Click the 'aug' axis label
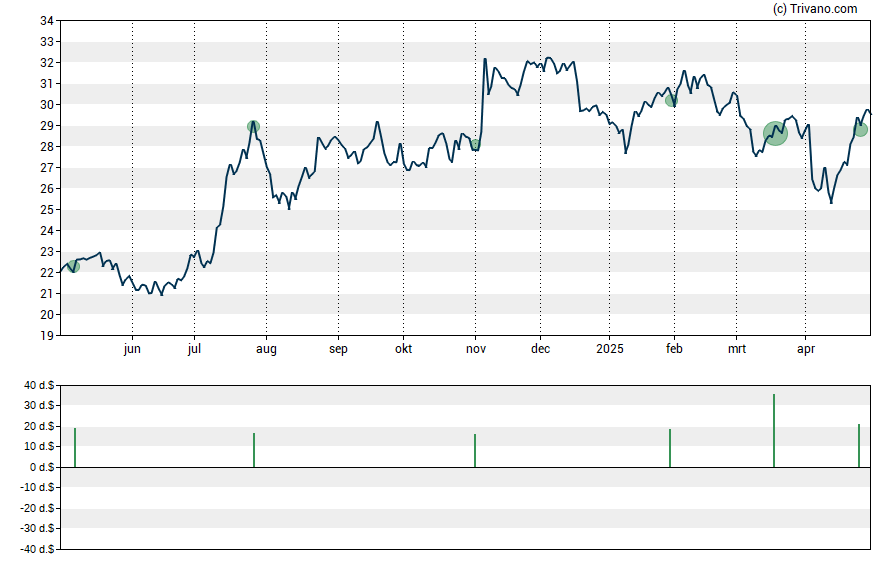The image size is (888, 565). tap(266, 349)
